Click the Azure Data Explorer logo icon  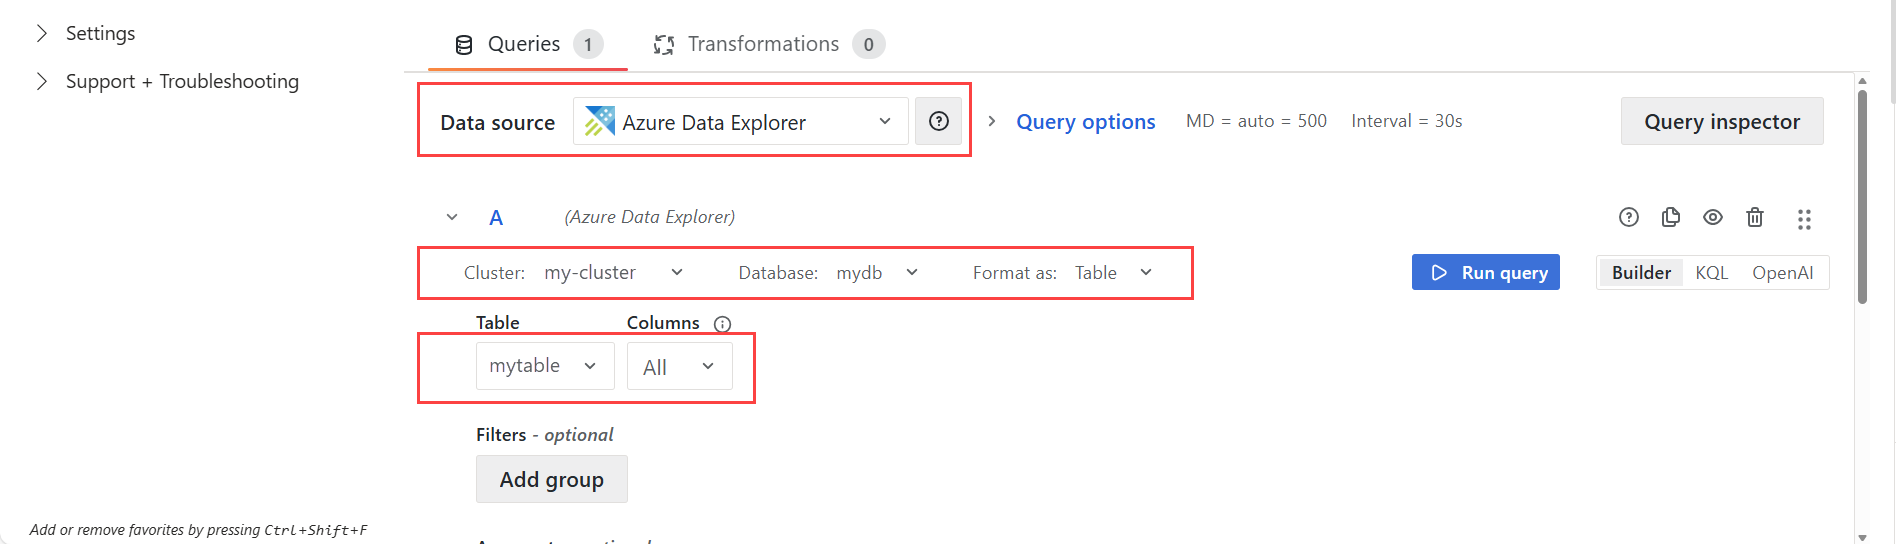[x=600, y=121]
